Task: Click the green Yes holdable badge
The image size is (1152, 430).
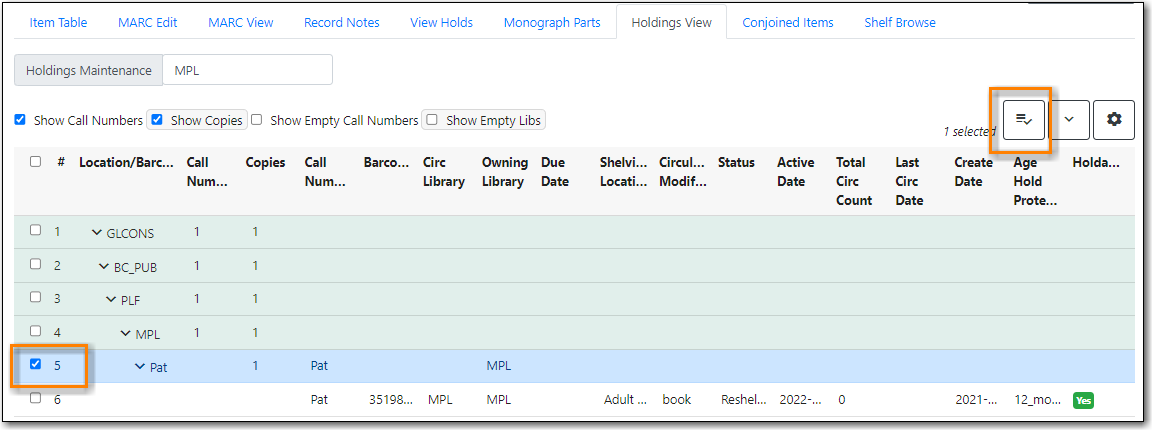Action: point(1083,400)
